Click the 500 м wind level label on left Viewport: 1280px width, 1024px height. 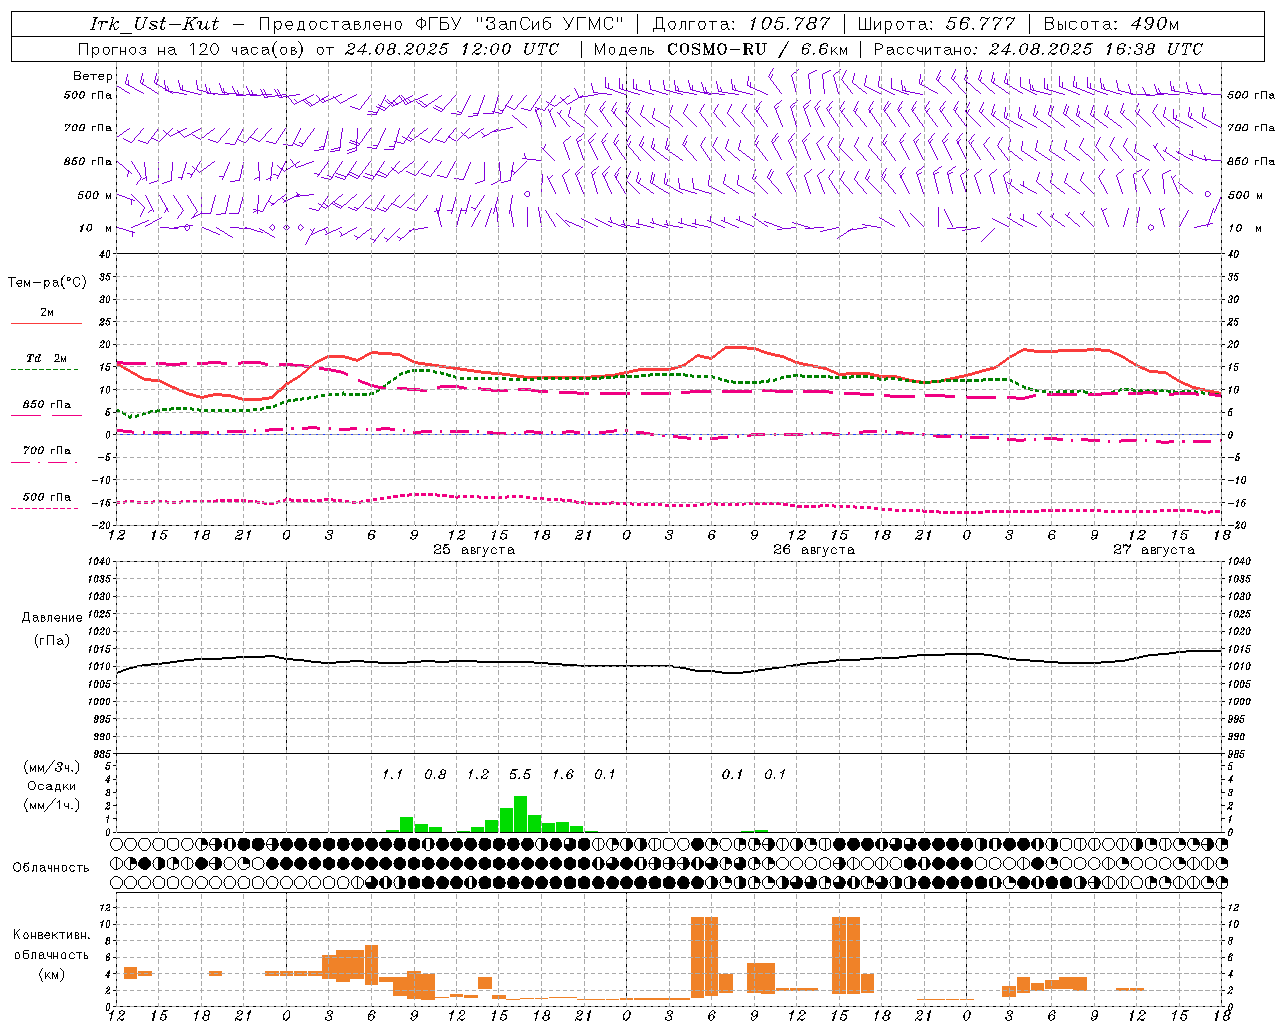[x=95, y=195]
